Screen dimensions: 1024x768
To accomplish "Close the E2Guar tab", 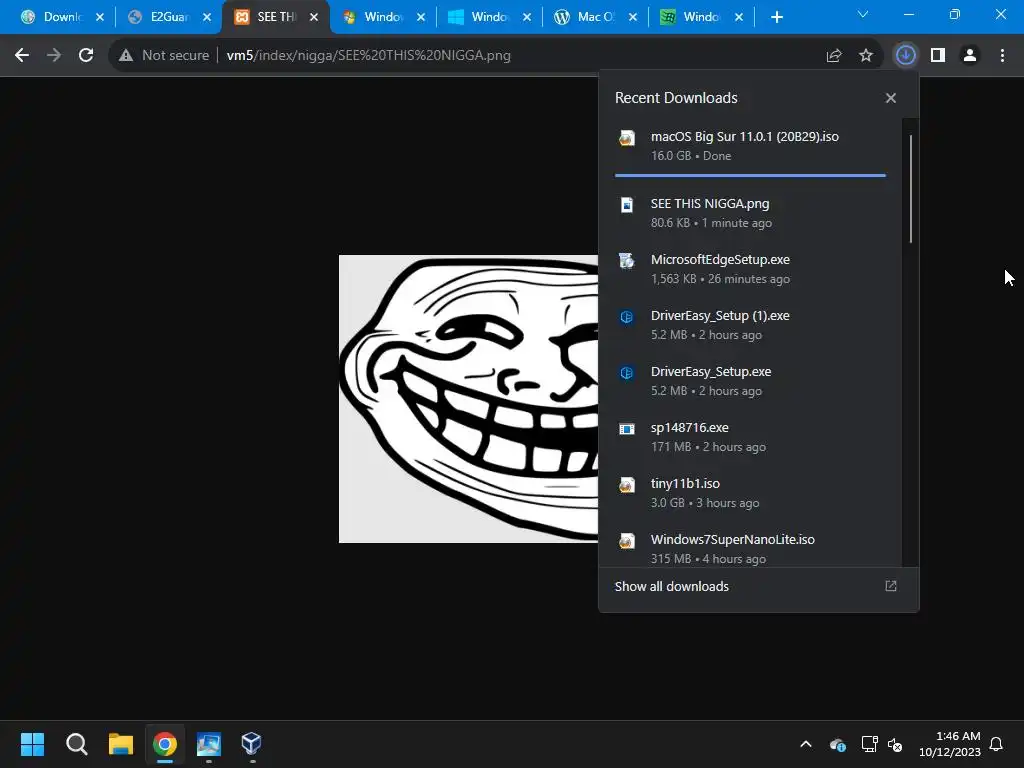I will point(207,18).
